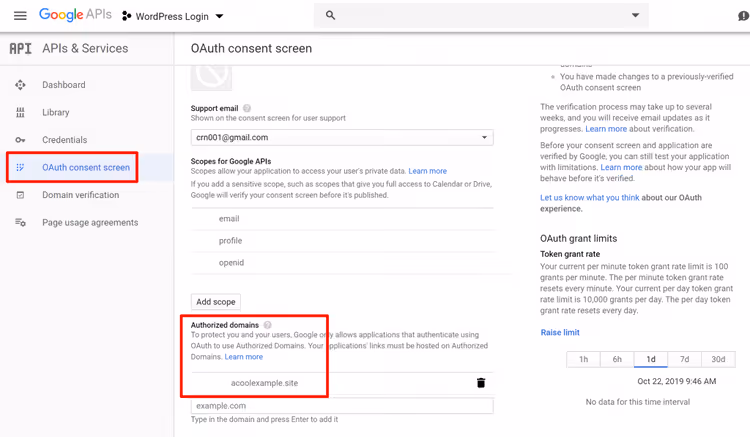This screenshot has height=437, width=750.
Task: Click the API logo in the sidebar
Action: (21, 48)
